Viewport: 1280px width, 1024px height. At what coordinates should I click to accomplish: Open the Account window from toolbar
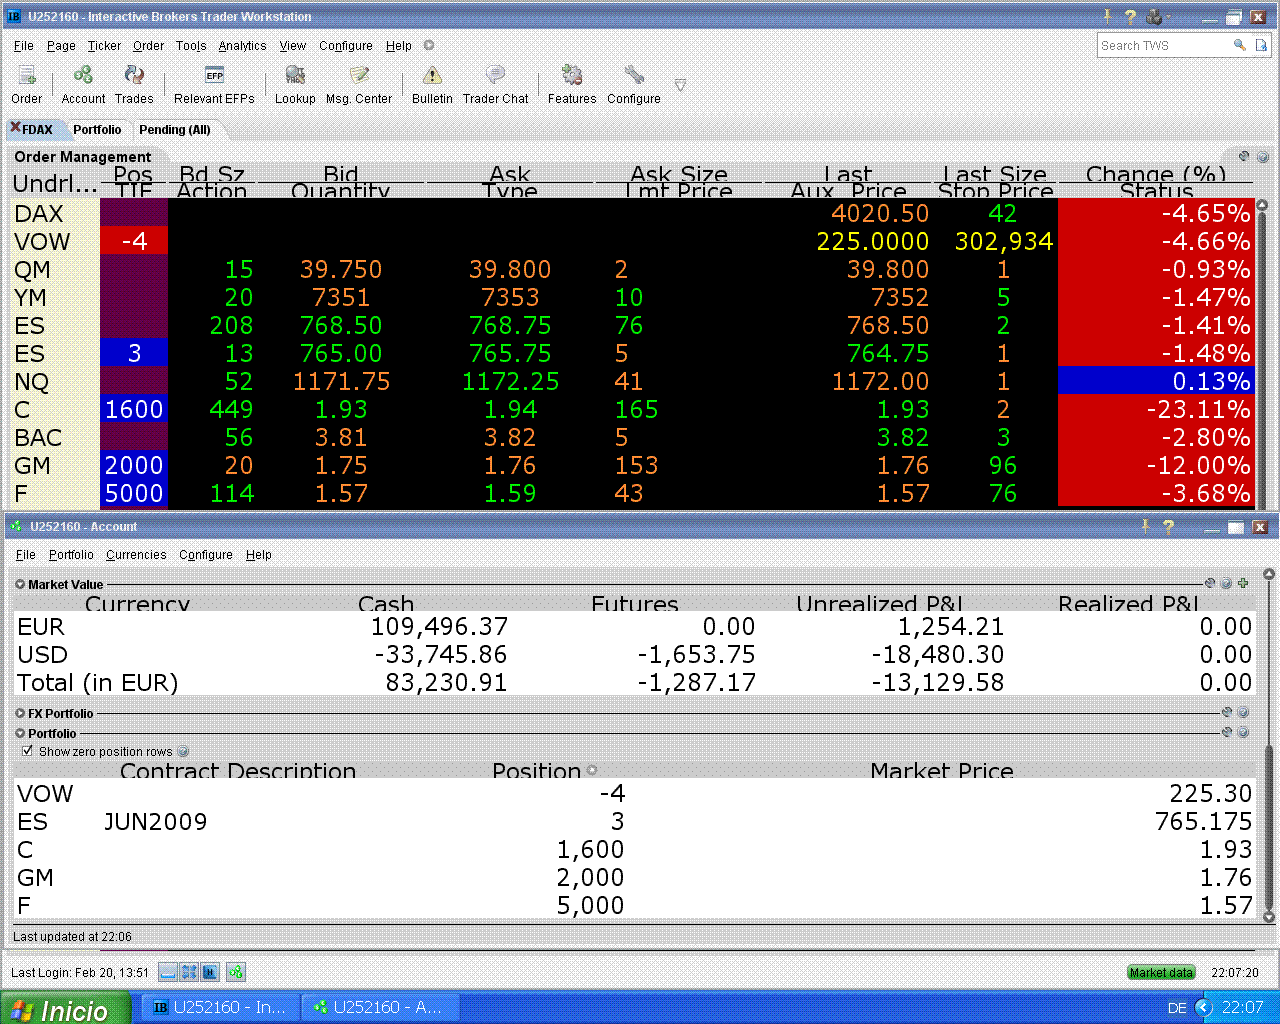point(83,76)
